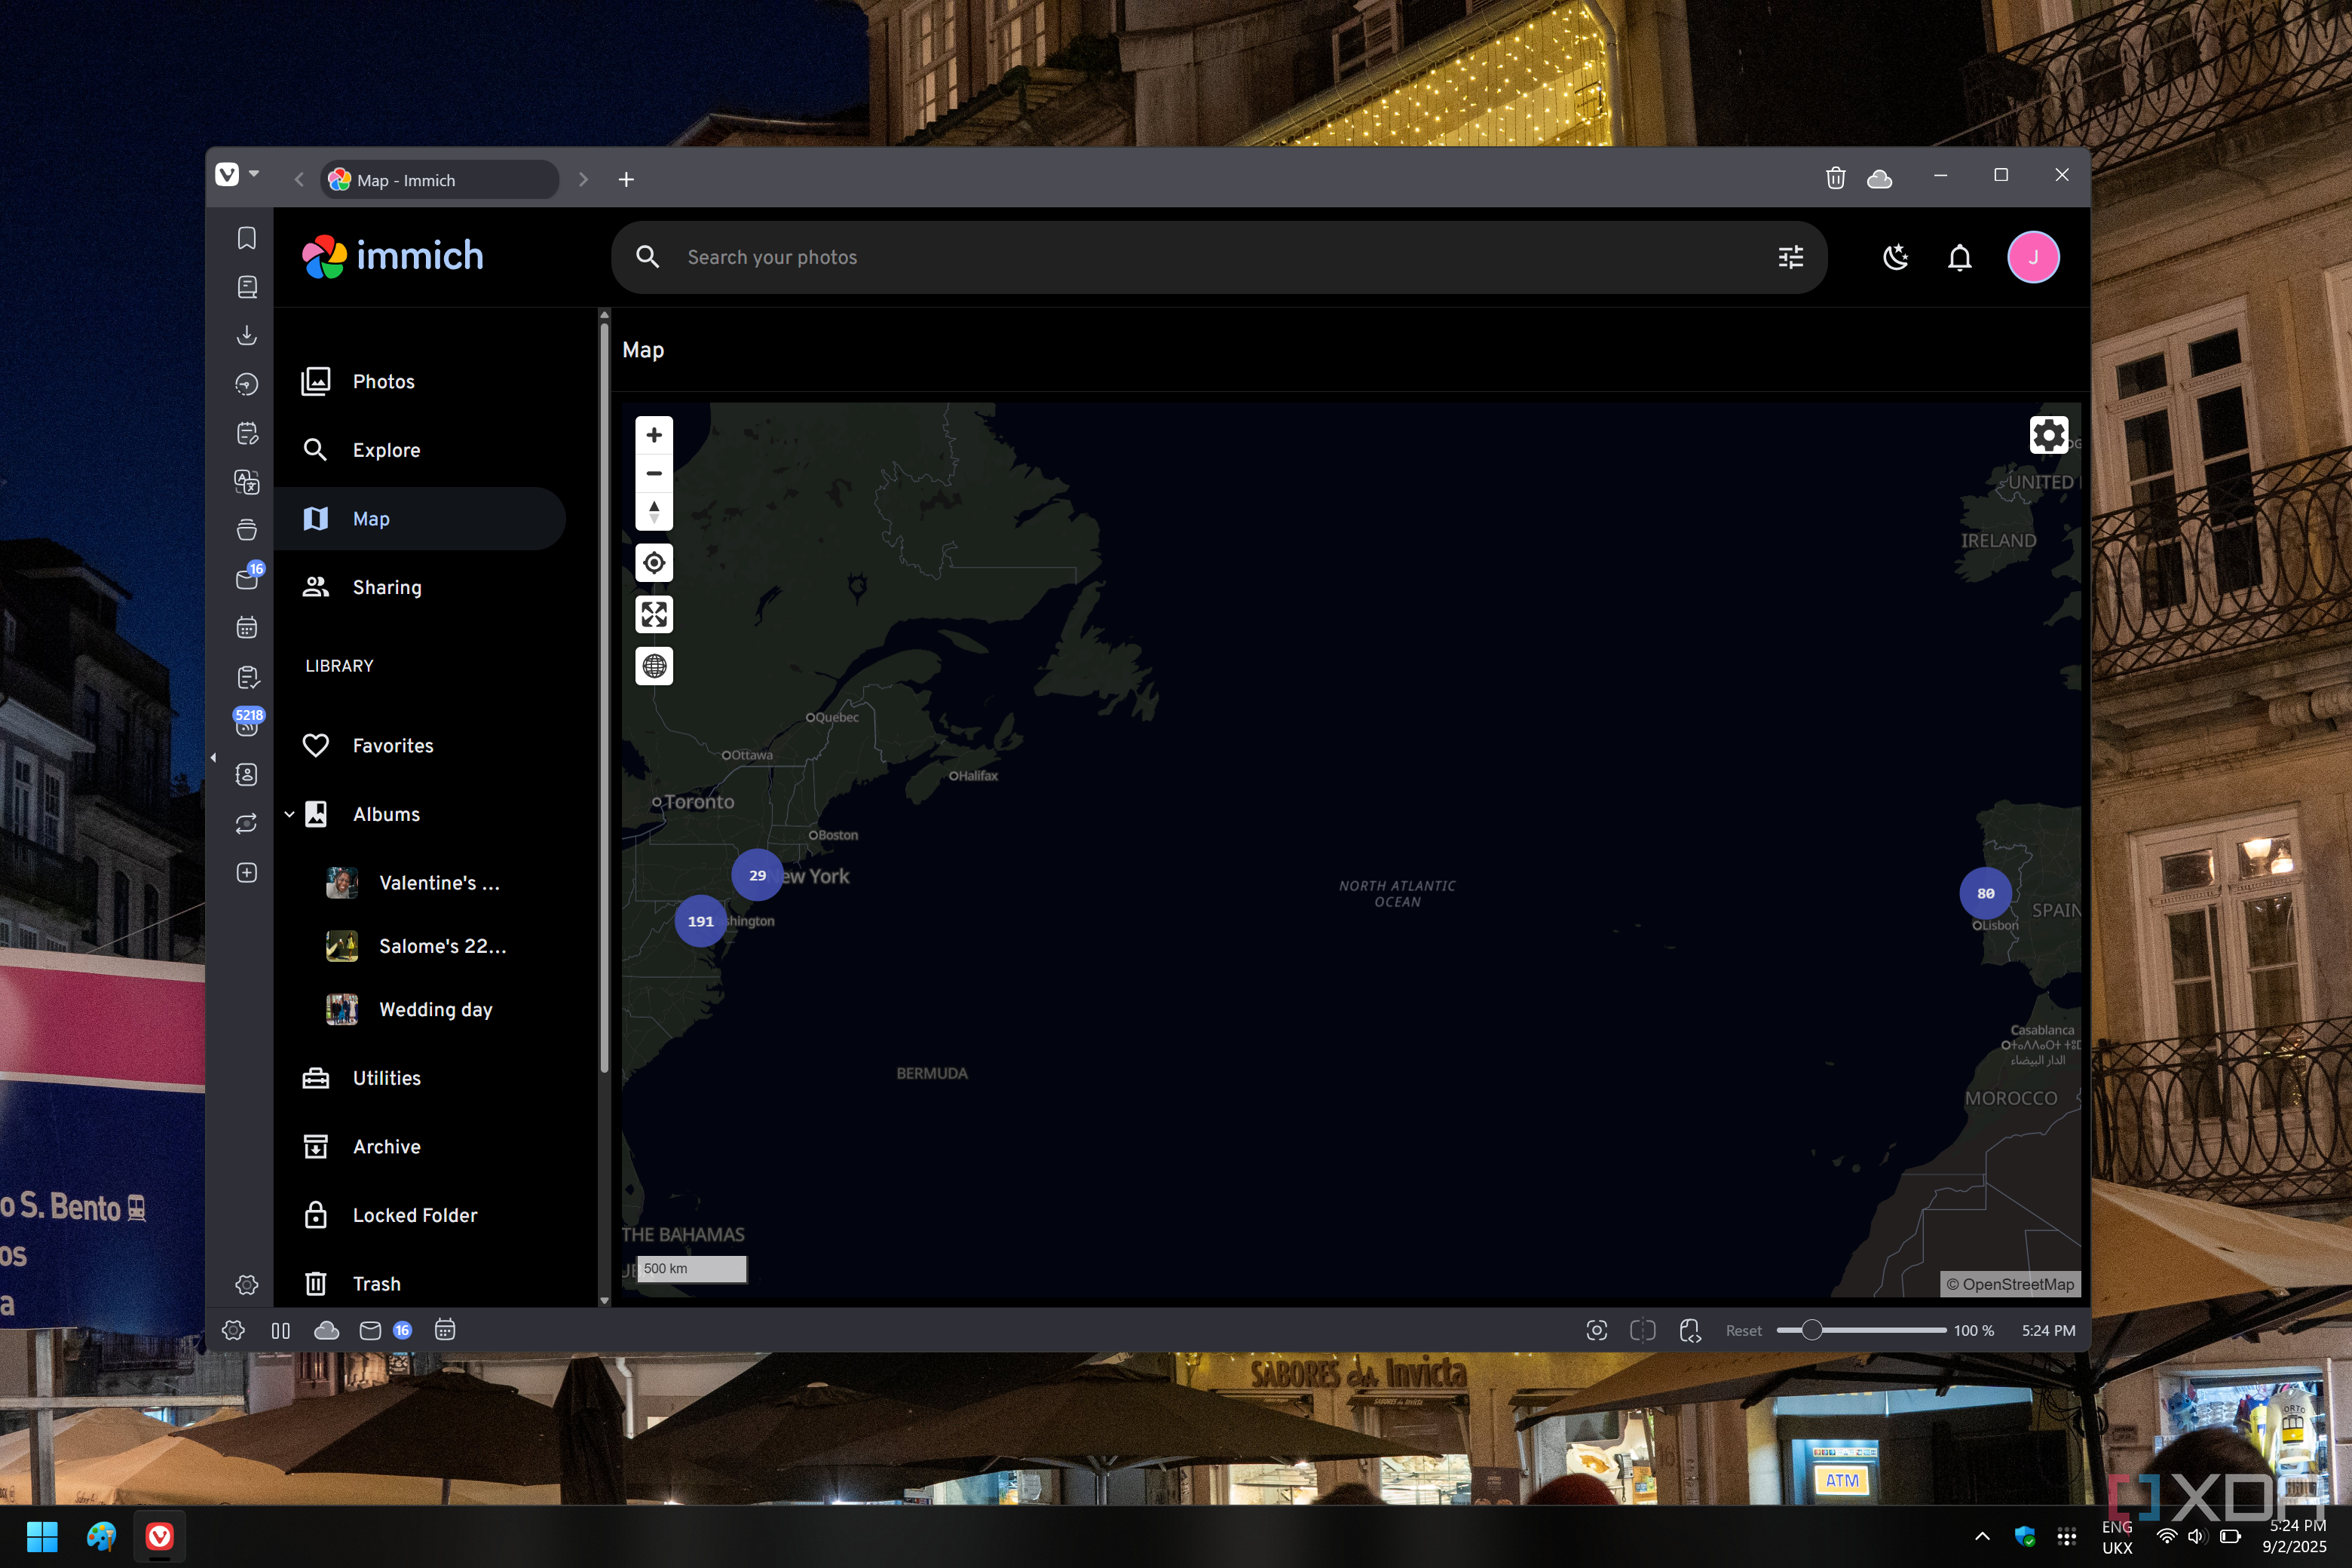Image resolution: width=2352 pixels, height=1568 pixels.
Task: Open the user account avatar J
Action: [x=2033, y=257]
